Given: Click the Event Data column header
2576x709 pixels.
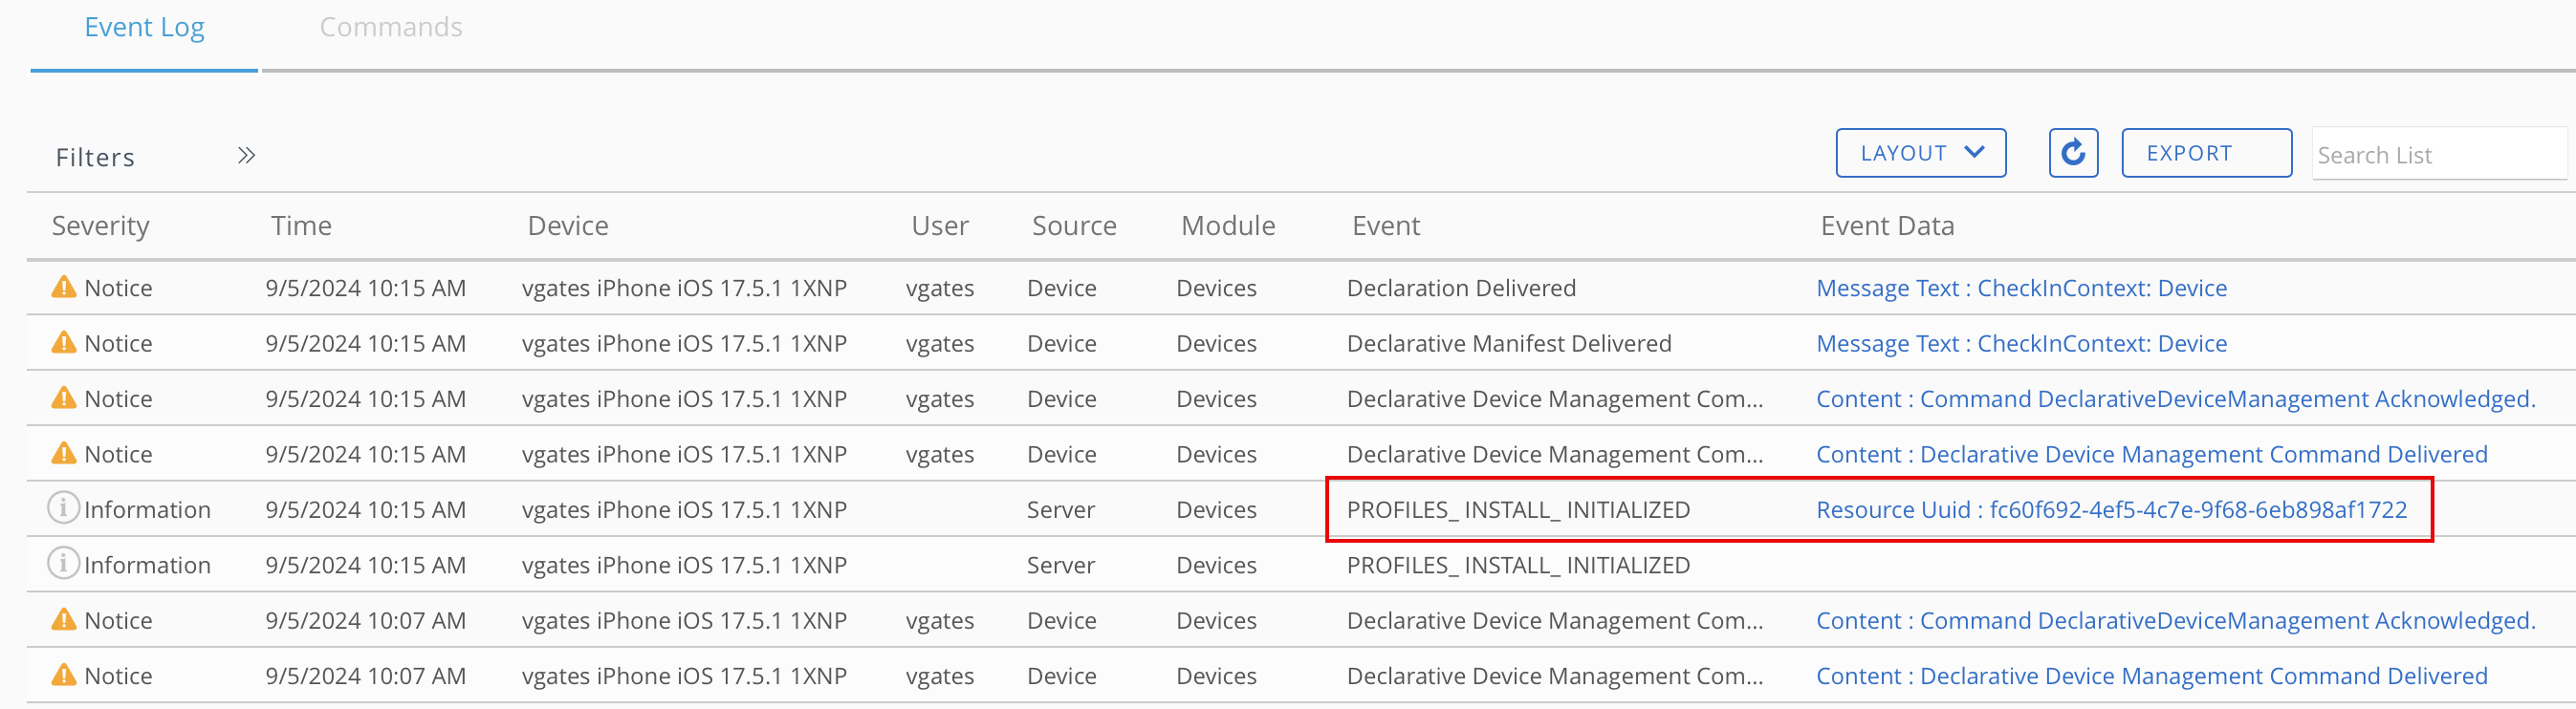Looking at the screenshot, I should tap(1886, 226).
